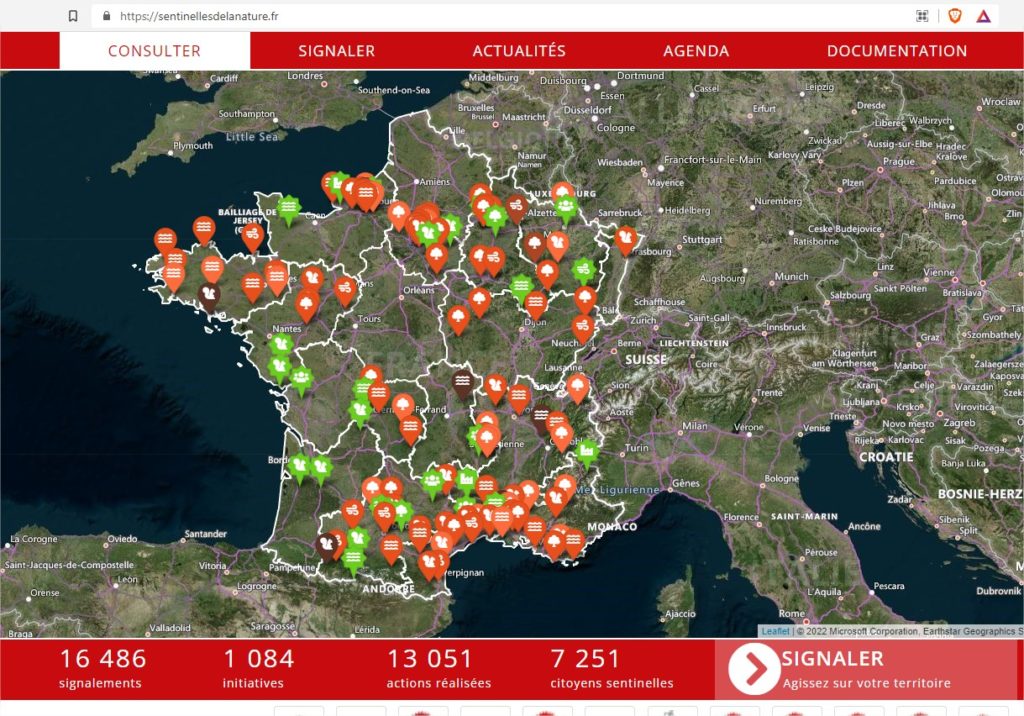View site security via the padlock icon
Screen dimensions: 1024x716
click(106, 16)
